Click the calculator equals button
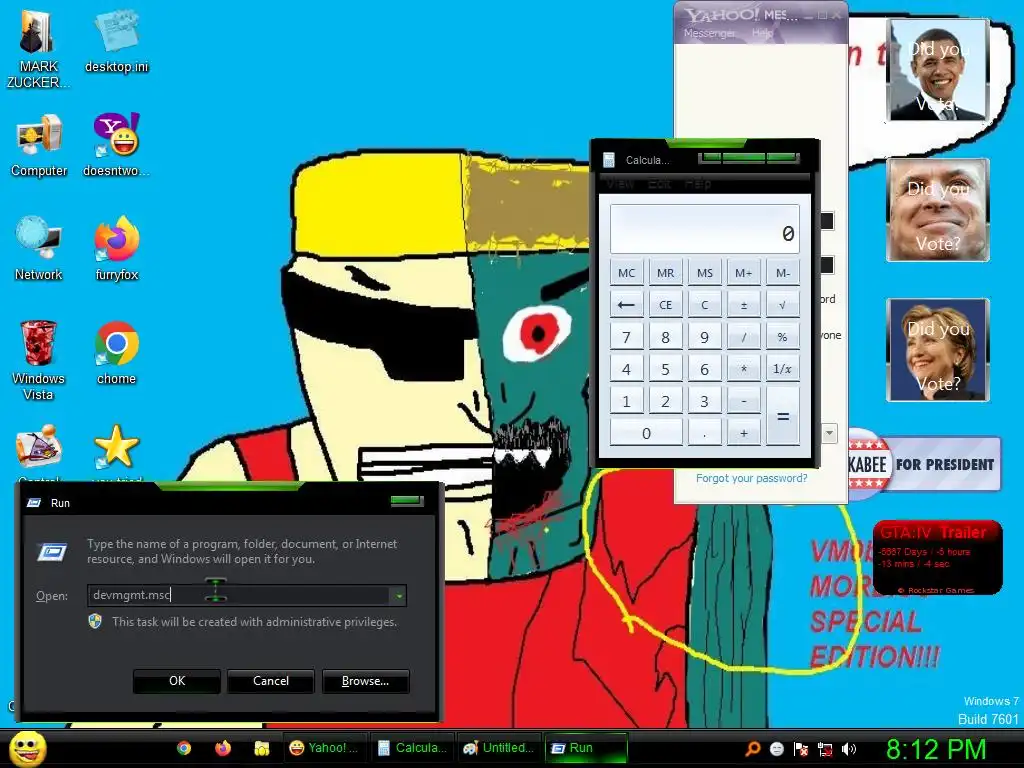The image size is (1024, 768). pos(783,417)
